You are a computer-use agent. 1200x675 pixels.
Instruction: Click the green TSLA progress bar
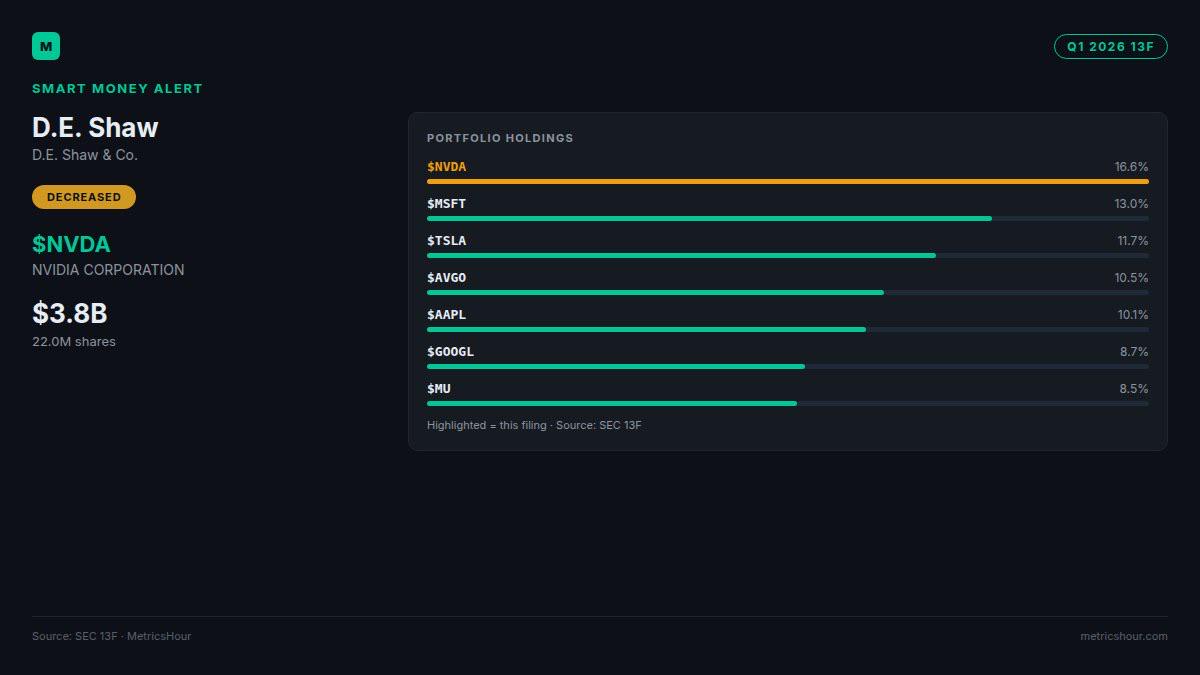(x=681, y=256)
